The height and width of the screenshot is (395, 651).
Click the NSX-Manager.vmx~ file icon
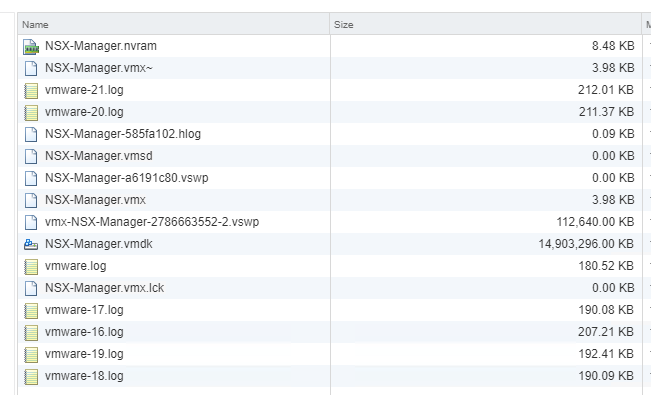31,69
